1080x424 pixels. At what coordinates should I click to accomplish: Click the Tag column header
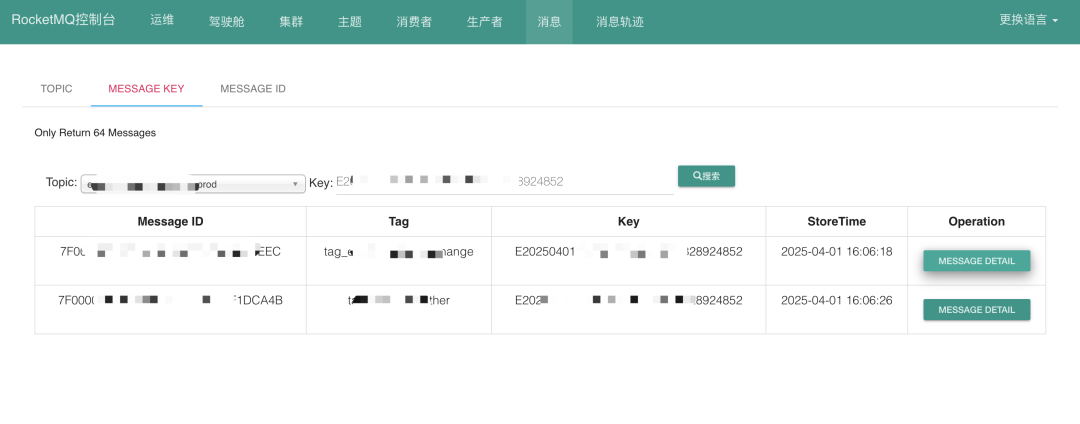pyautogui.click(x=399, y=222)
